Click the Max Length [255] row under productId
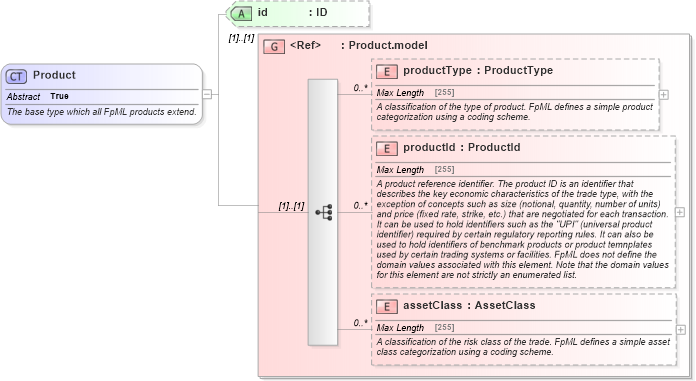Image resolution: width=696 pixels, height=381 pixels. (523, 170)
